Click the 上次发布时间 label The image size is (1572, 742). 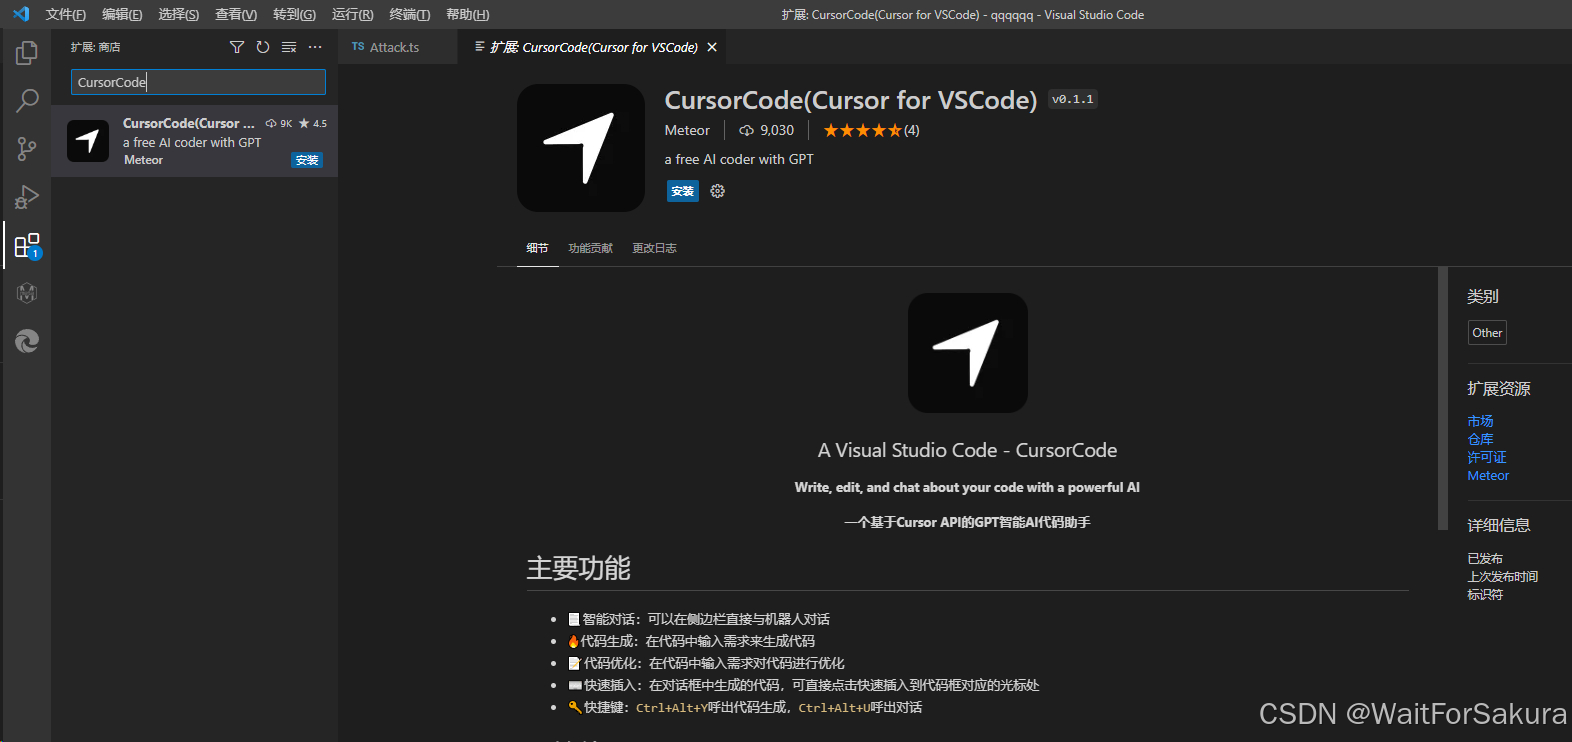click(x=1503, y=577)
